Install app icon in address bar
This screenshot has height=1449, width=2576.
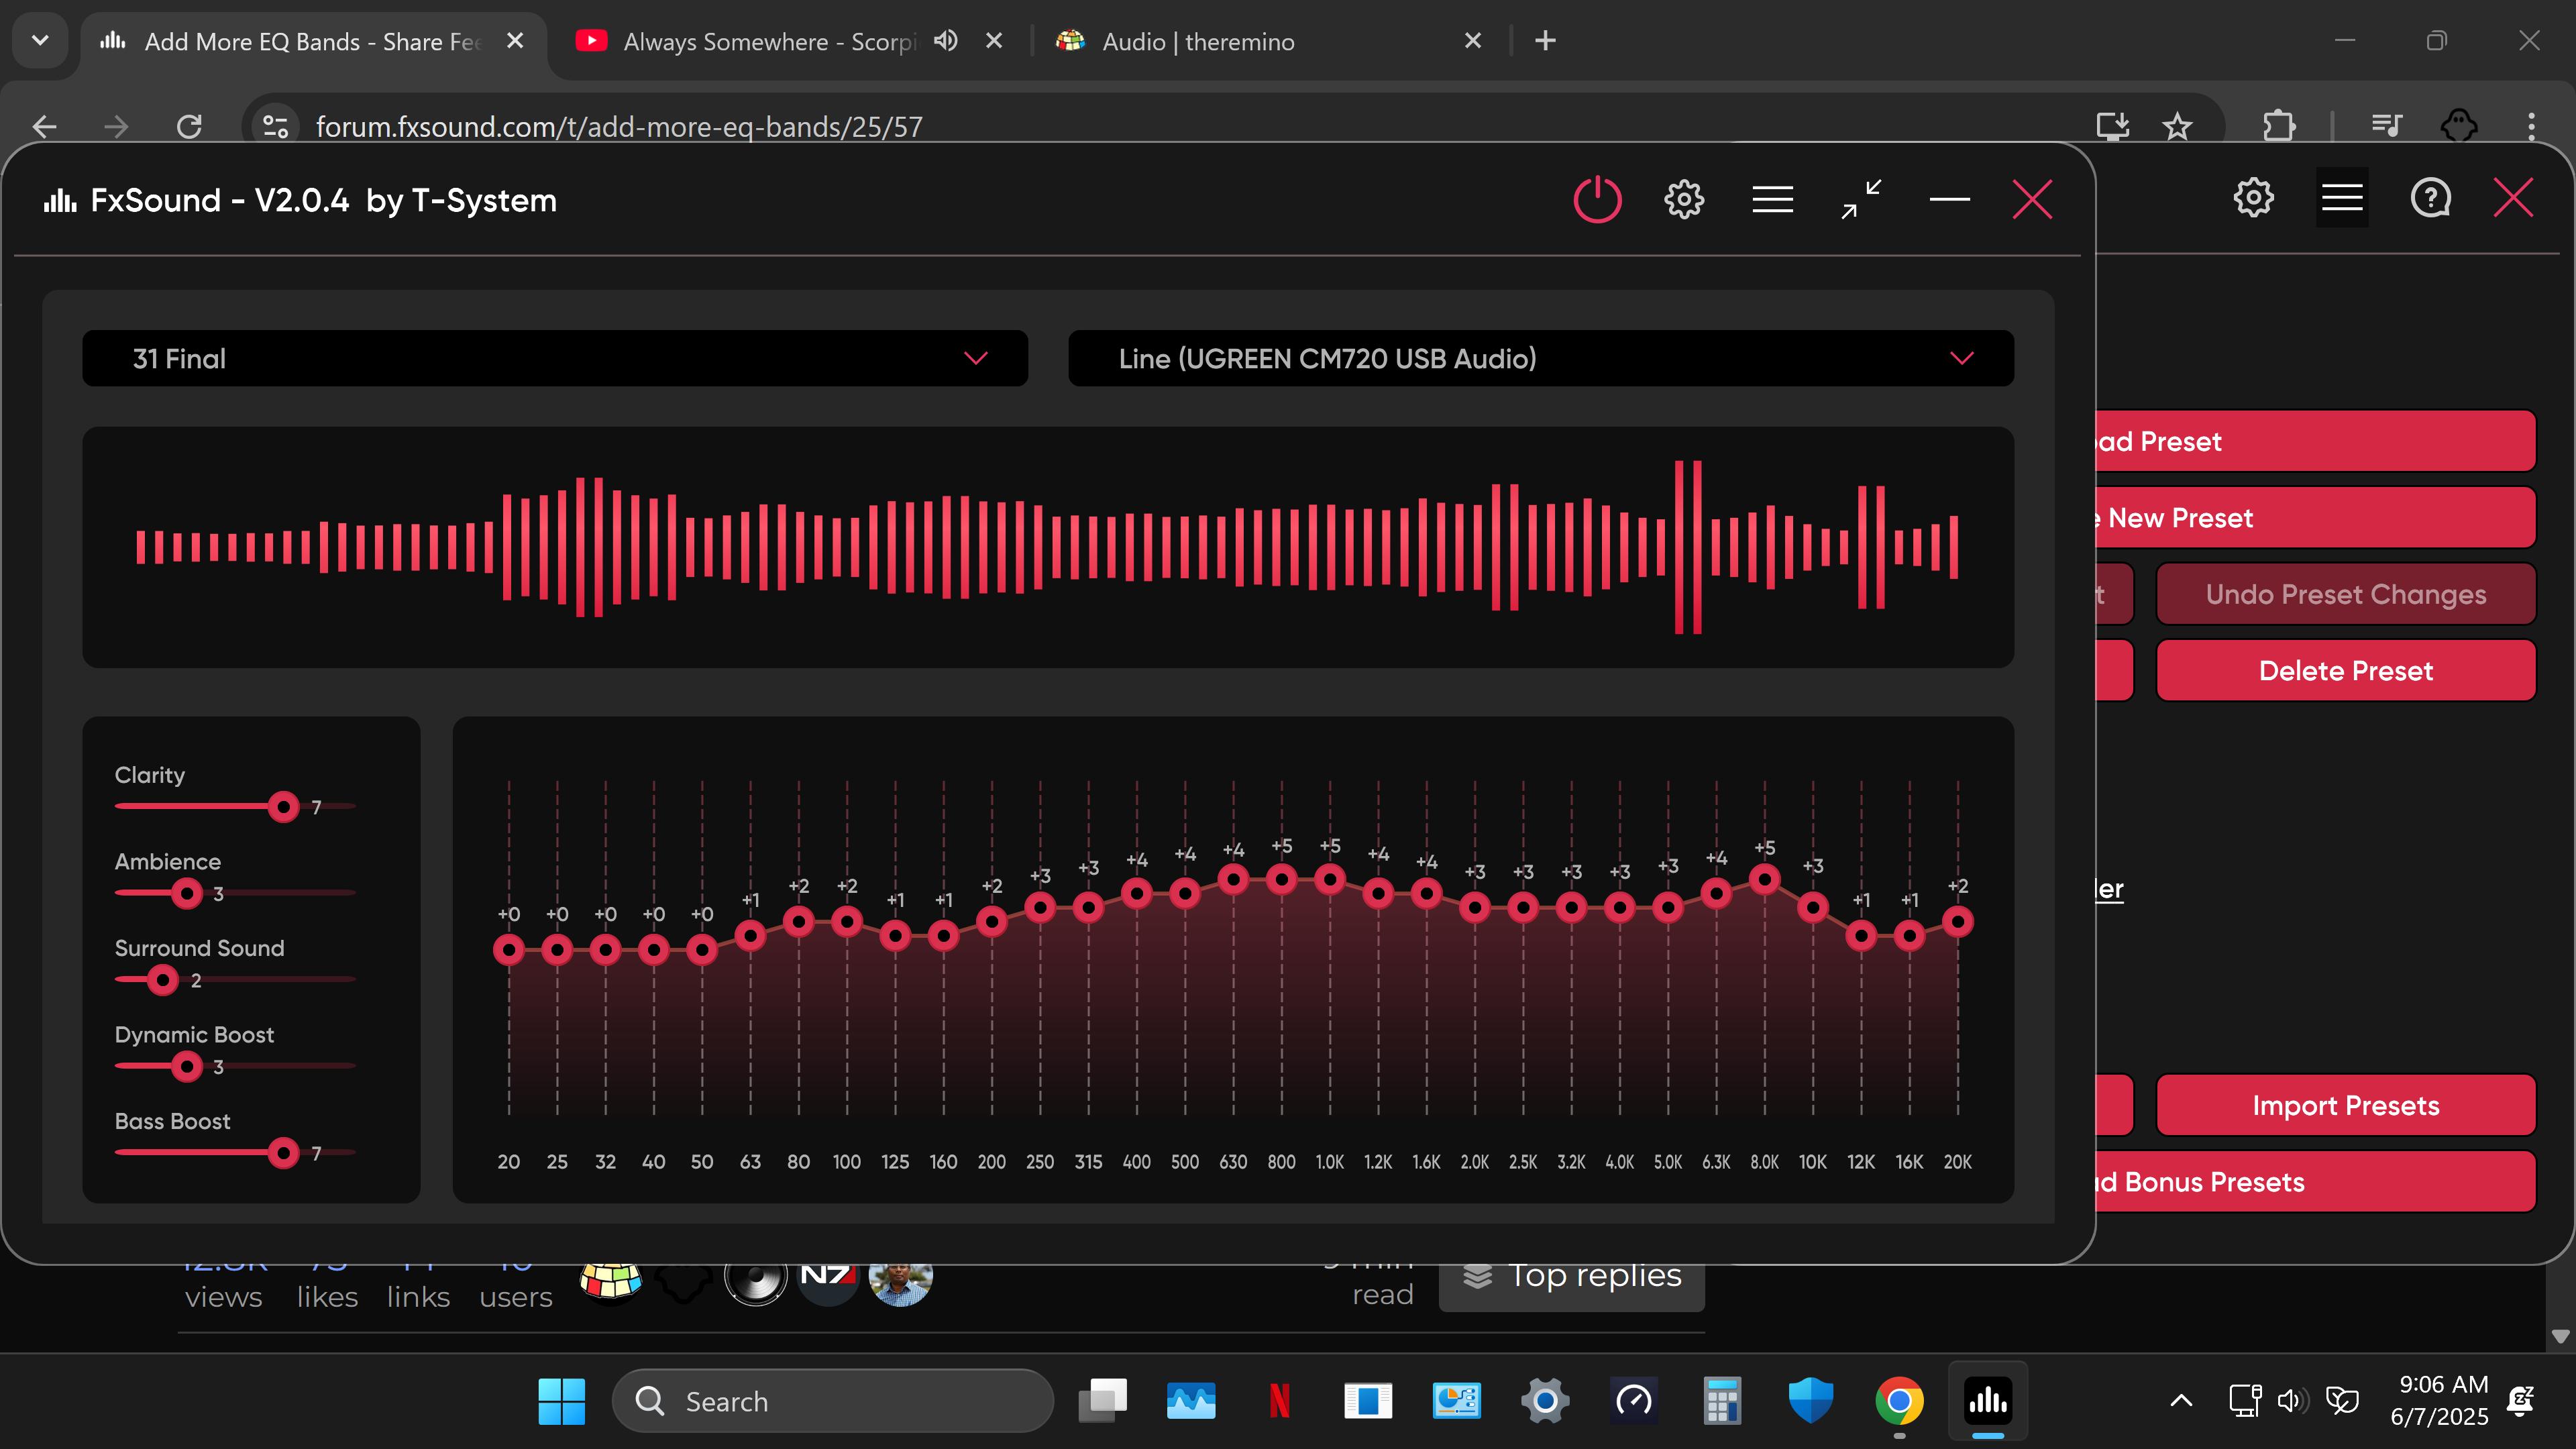(x=2112, y=127)
